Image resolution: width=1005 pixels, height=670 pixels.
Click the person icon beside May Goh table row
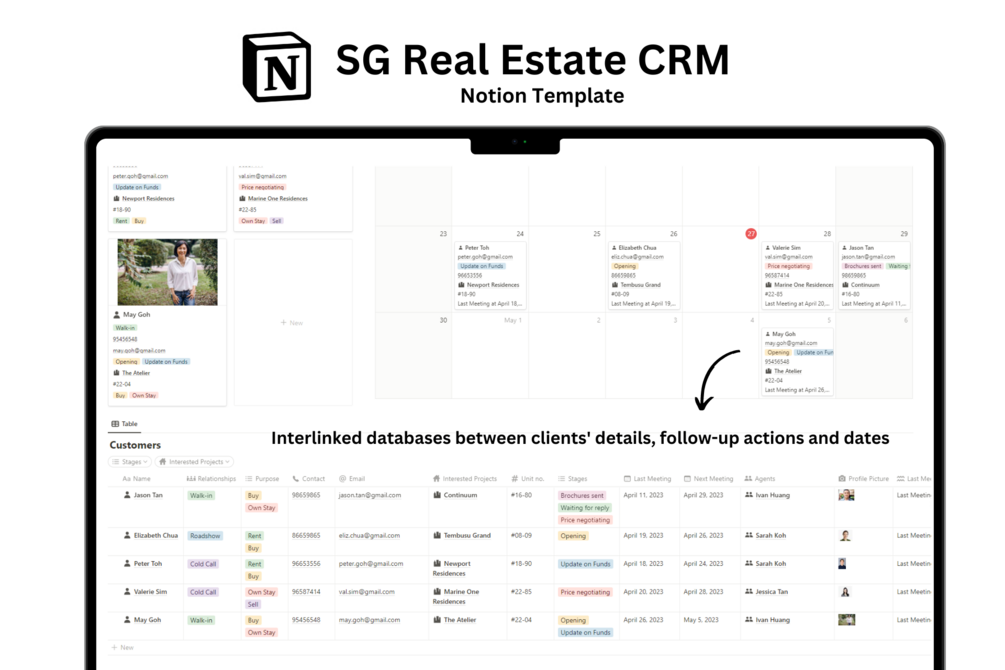point(127,620)
